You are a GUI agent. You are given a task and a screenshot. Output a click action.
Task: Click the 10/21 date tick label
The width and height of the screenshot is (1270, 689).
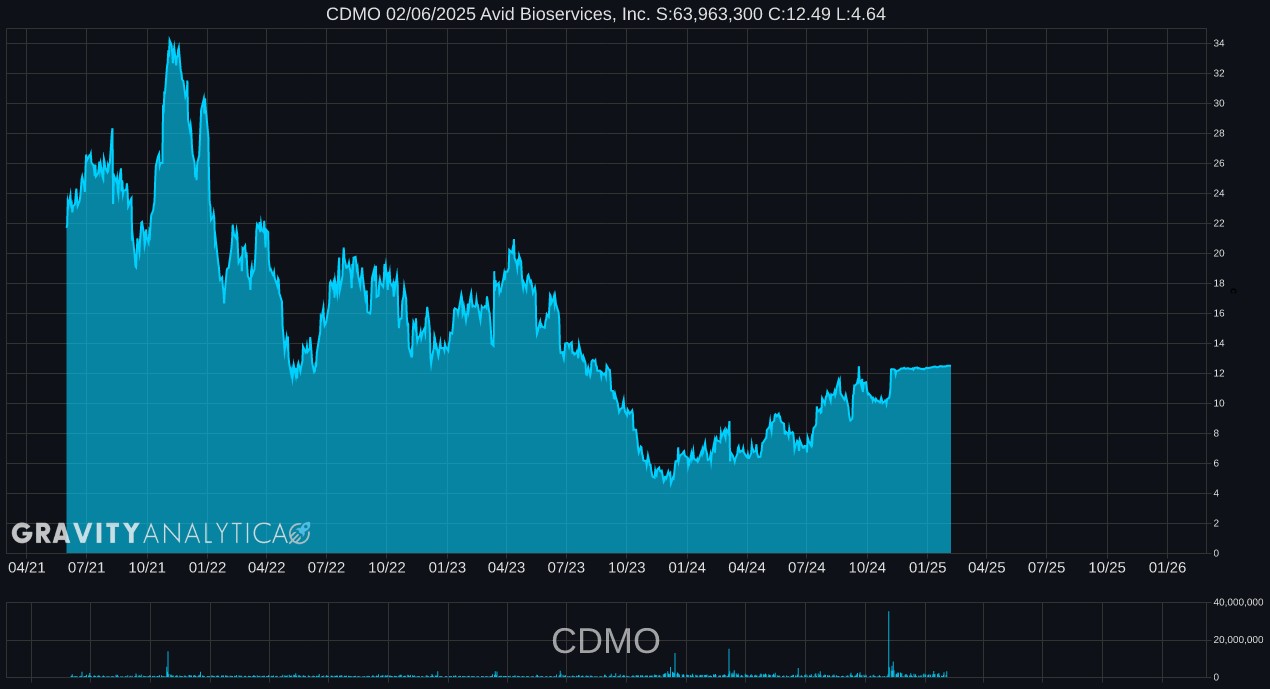pyautogui.click(x=147, y=567)
